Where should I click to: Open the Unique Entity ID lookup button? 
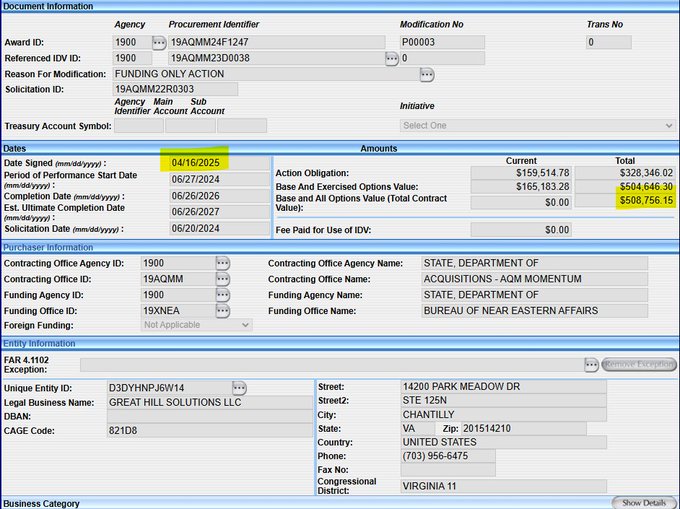point(239,387)
